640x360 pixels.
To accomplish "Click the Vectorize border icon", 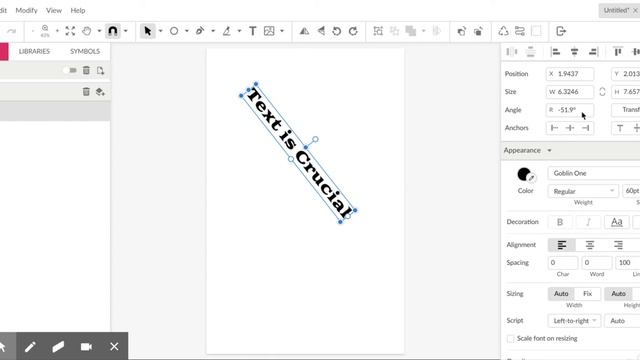I will pyautogui.click(x=520, y=31).
